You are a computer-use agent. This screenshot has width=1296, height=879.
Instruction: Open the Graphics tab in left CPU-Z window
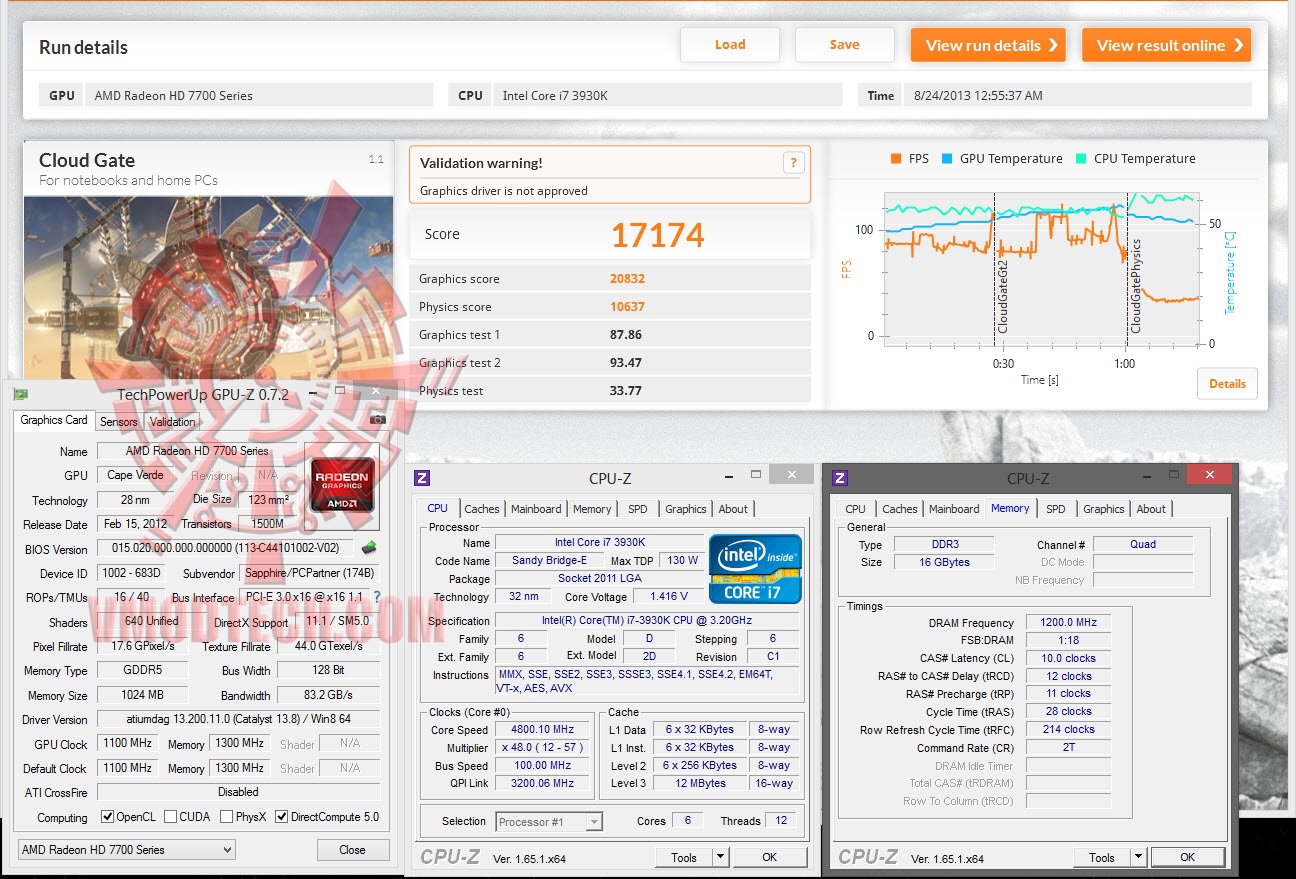[686, 509]
